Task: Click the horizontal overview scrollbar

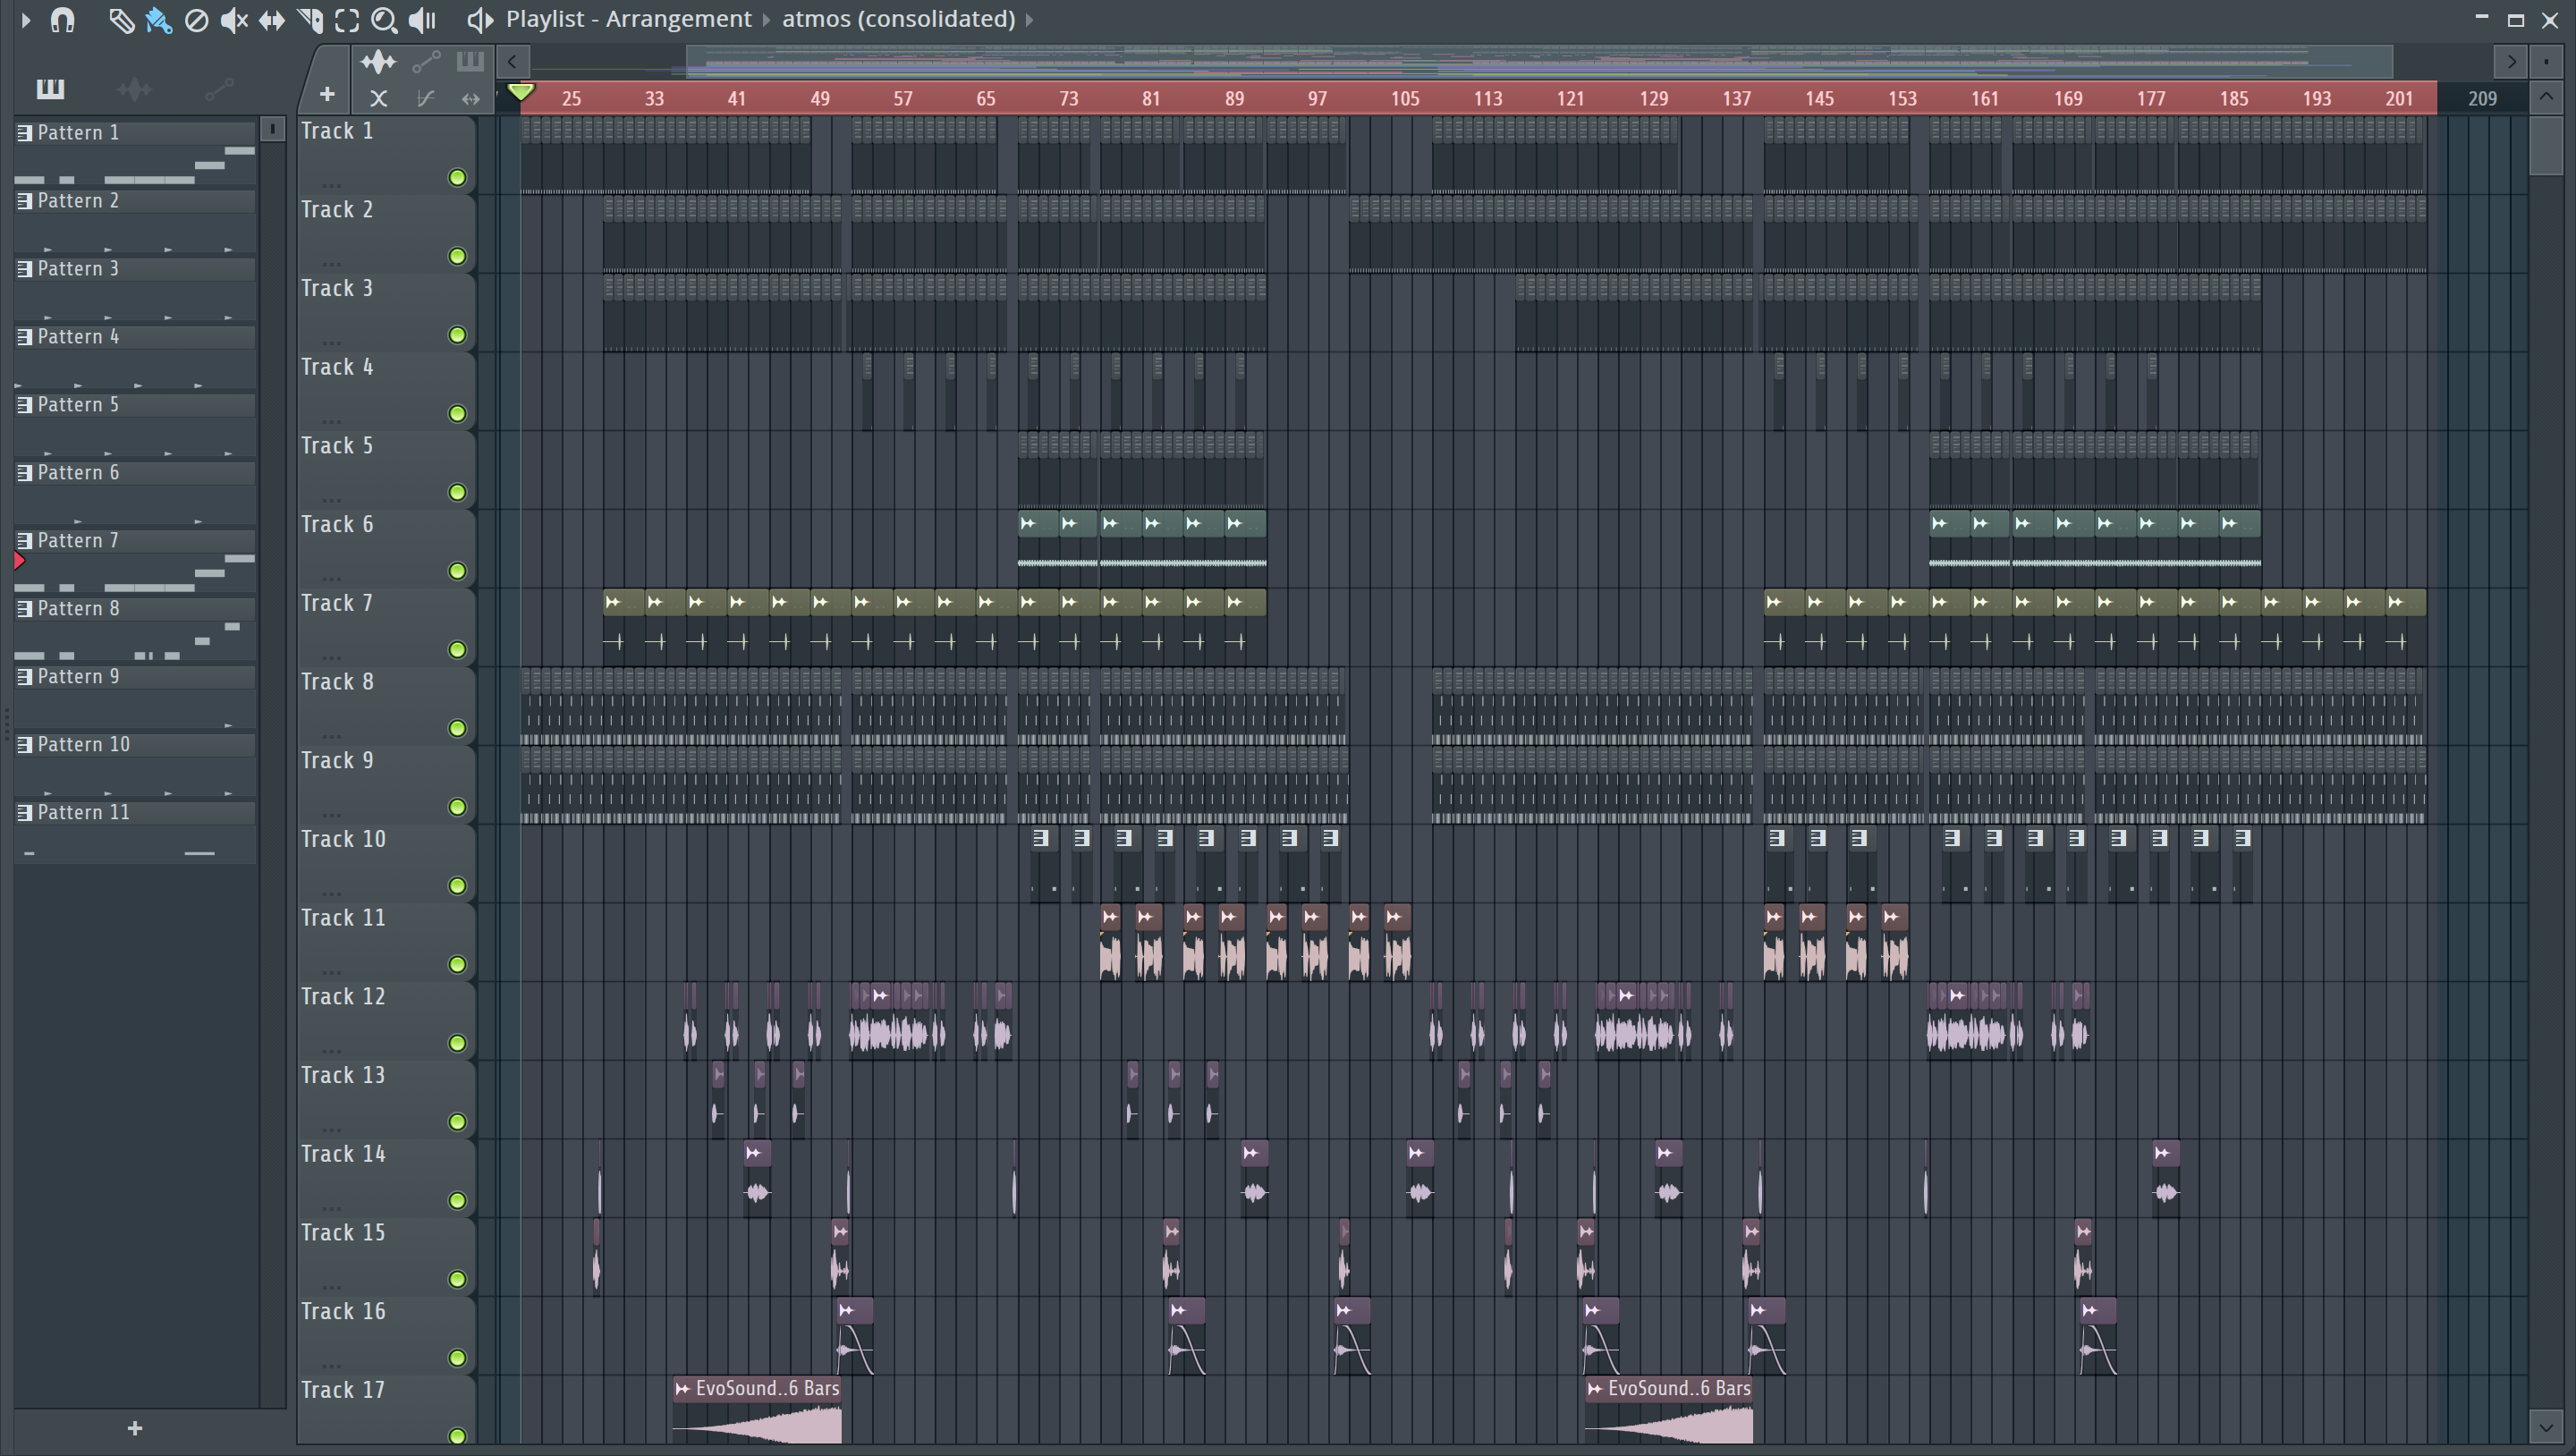Action: pyautogui.click(x=1540, y=62)
